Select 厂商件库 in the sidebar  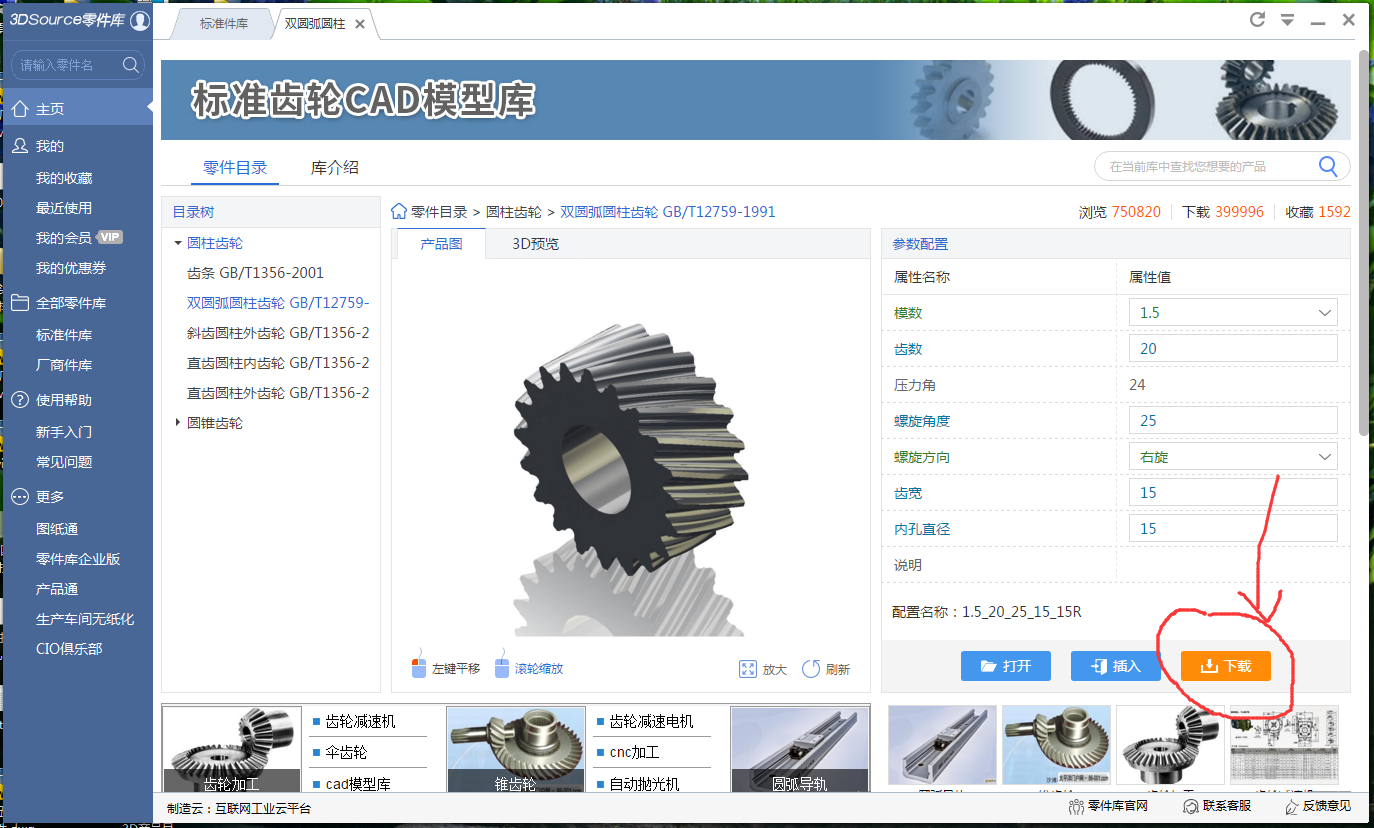[64, 365]
